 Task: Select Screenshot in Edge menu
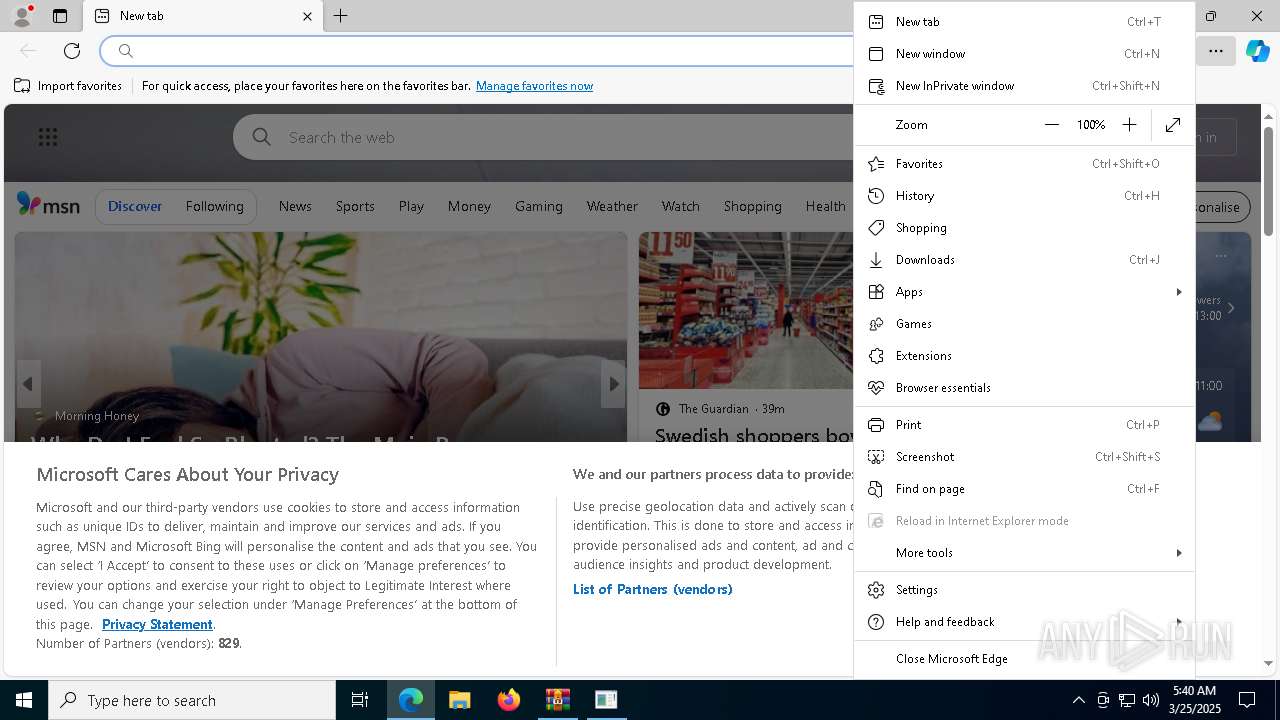pos(1024,457)
